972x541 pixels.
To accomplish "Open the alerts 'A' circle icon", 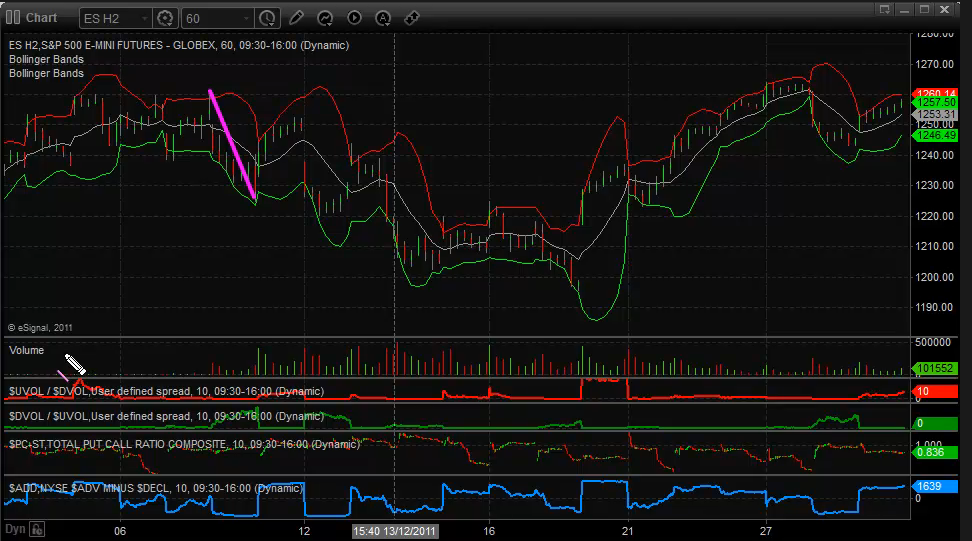I will coord(384,18).
